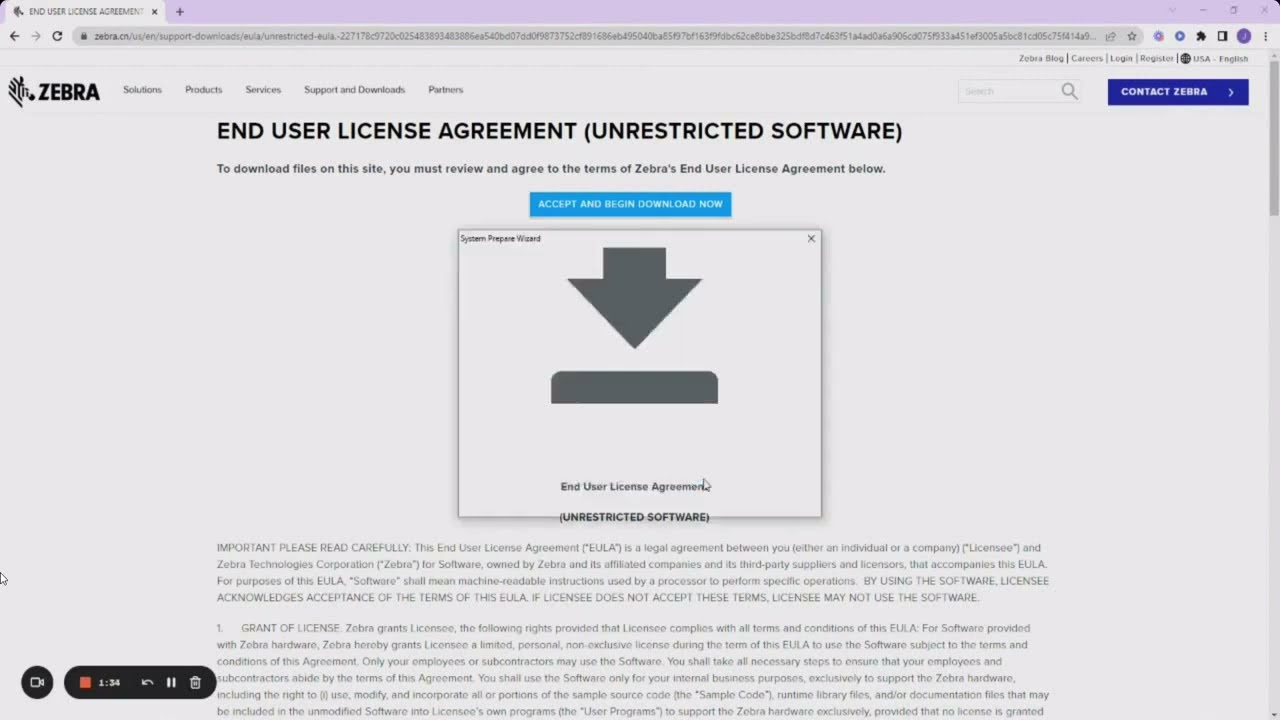Stop recording with the red square

(85, 682)
